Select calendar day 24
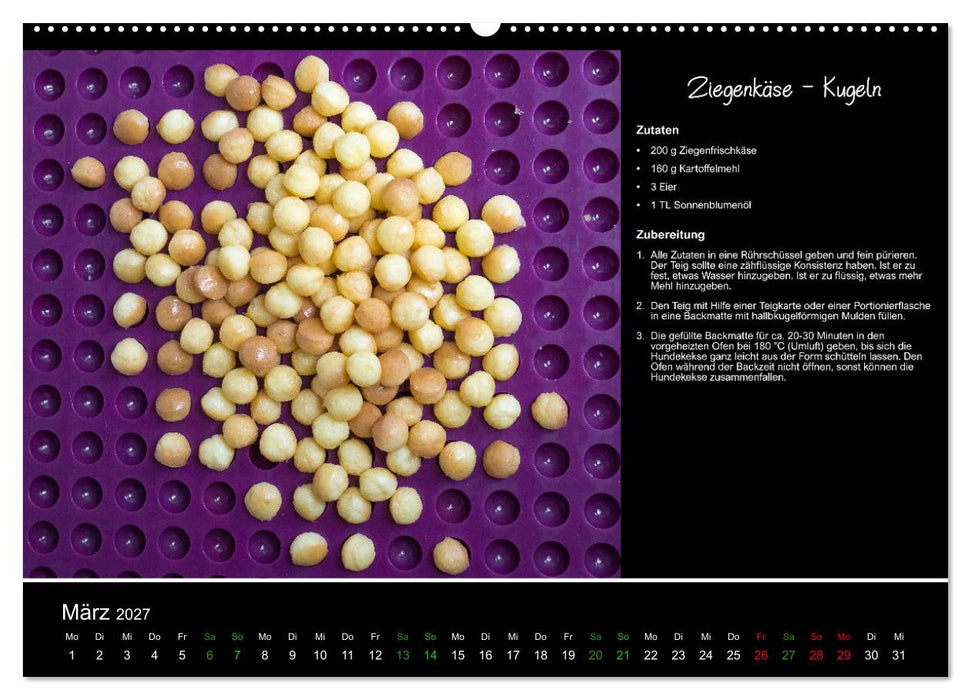This screenshot has width=971, height=700. [706, 655]
